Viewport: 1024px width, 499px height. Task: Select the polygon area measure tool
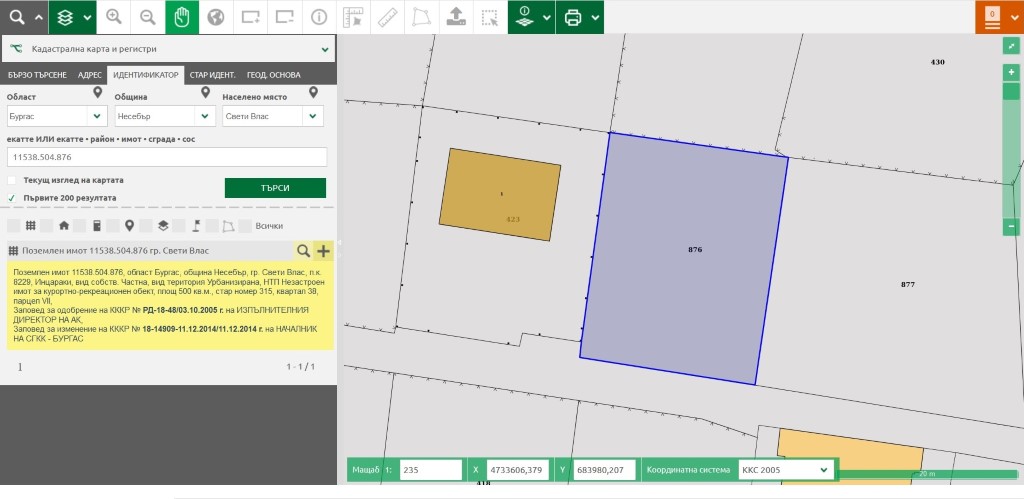(x=420, y=17)
